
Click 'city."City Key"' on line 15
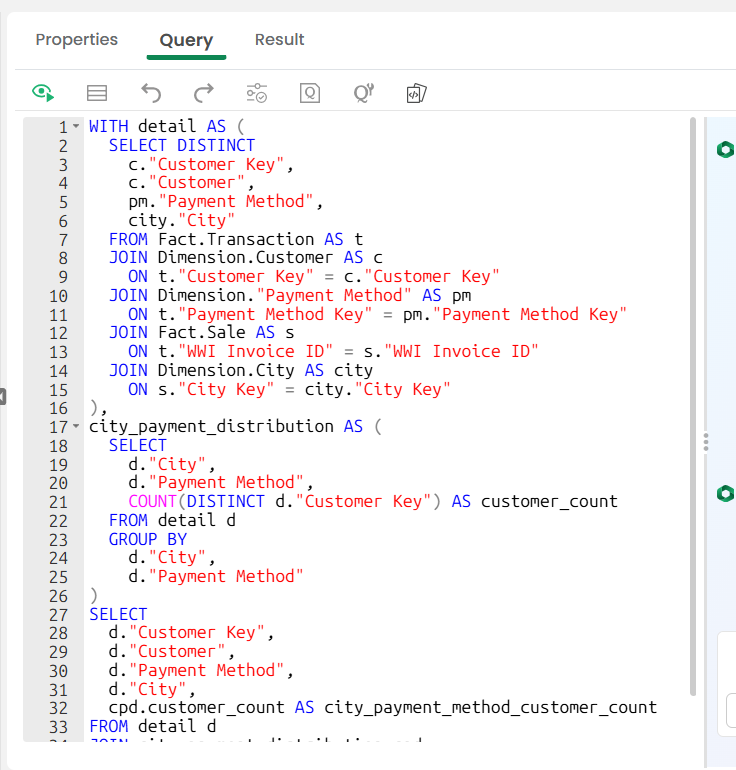[x=377, y=389]
